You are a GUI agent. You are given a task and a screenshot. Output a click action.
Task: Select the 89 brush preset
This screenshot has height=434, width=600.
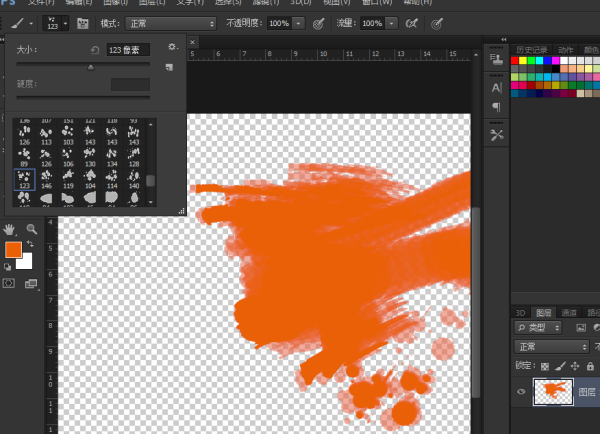tap(24, 158)
